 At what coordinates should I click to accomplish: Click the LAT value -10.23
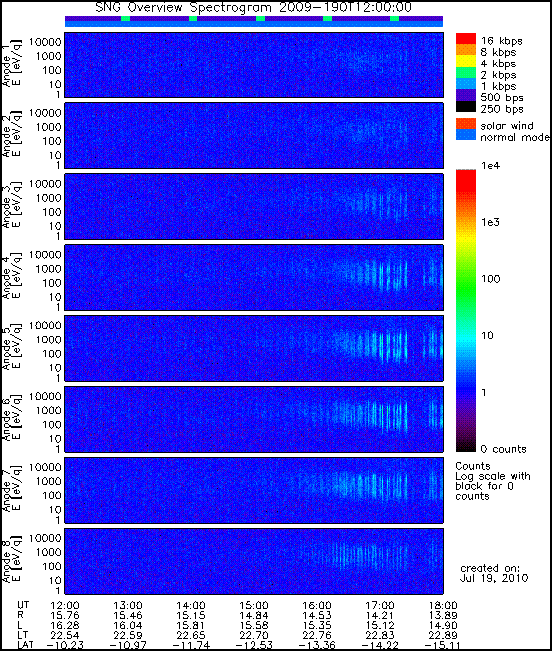65,646
